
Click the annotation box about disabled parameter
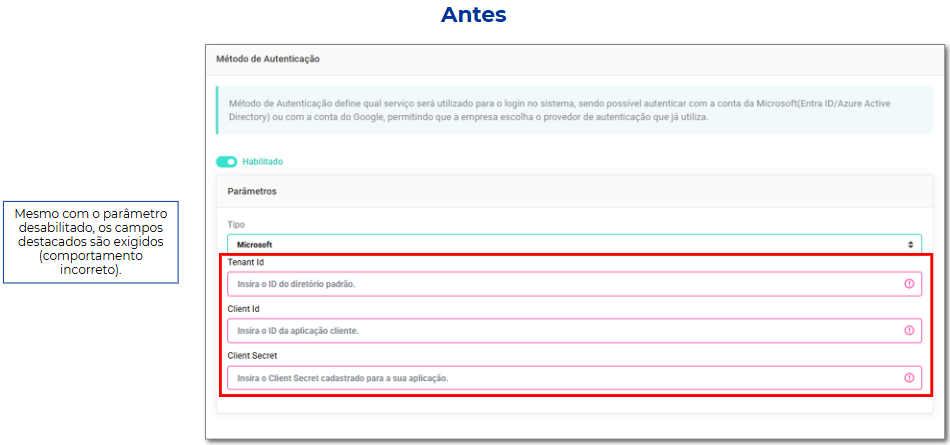(91, 242)
